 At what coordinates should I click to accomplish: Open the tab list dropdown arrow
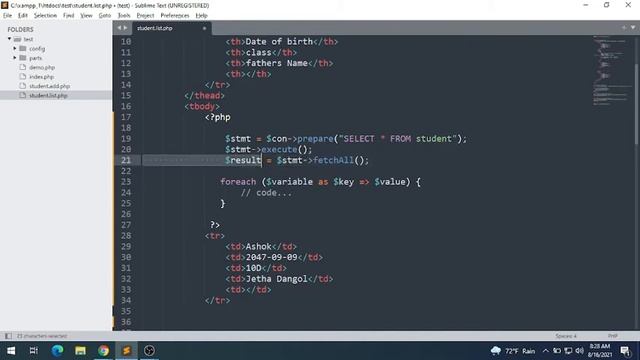point(633,28)
